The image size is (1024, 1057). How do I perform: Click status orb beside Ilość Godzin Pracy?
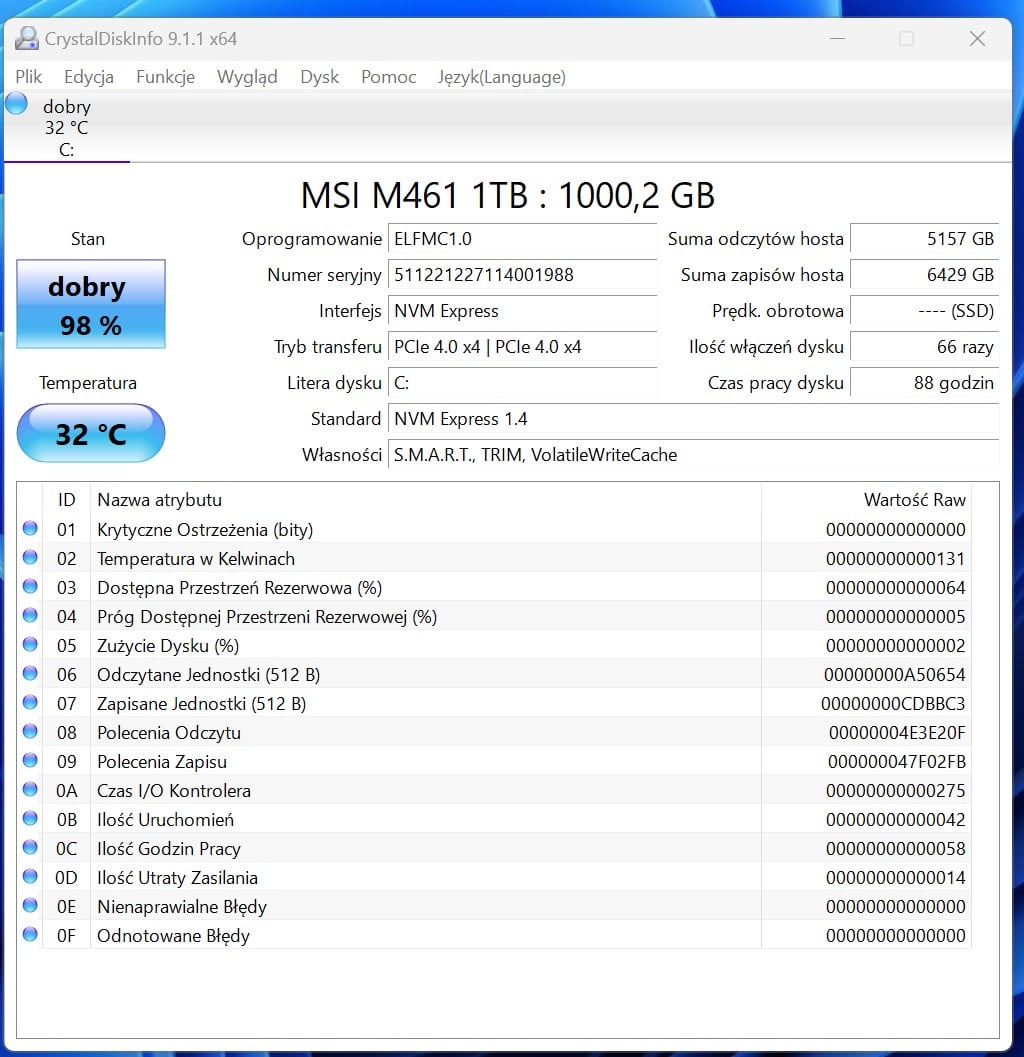click(30, 848)
